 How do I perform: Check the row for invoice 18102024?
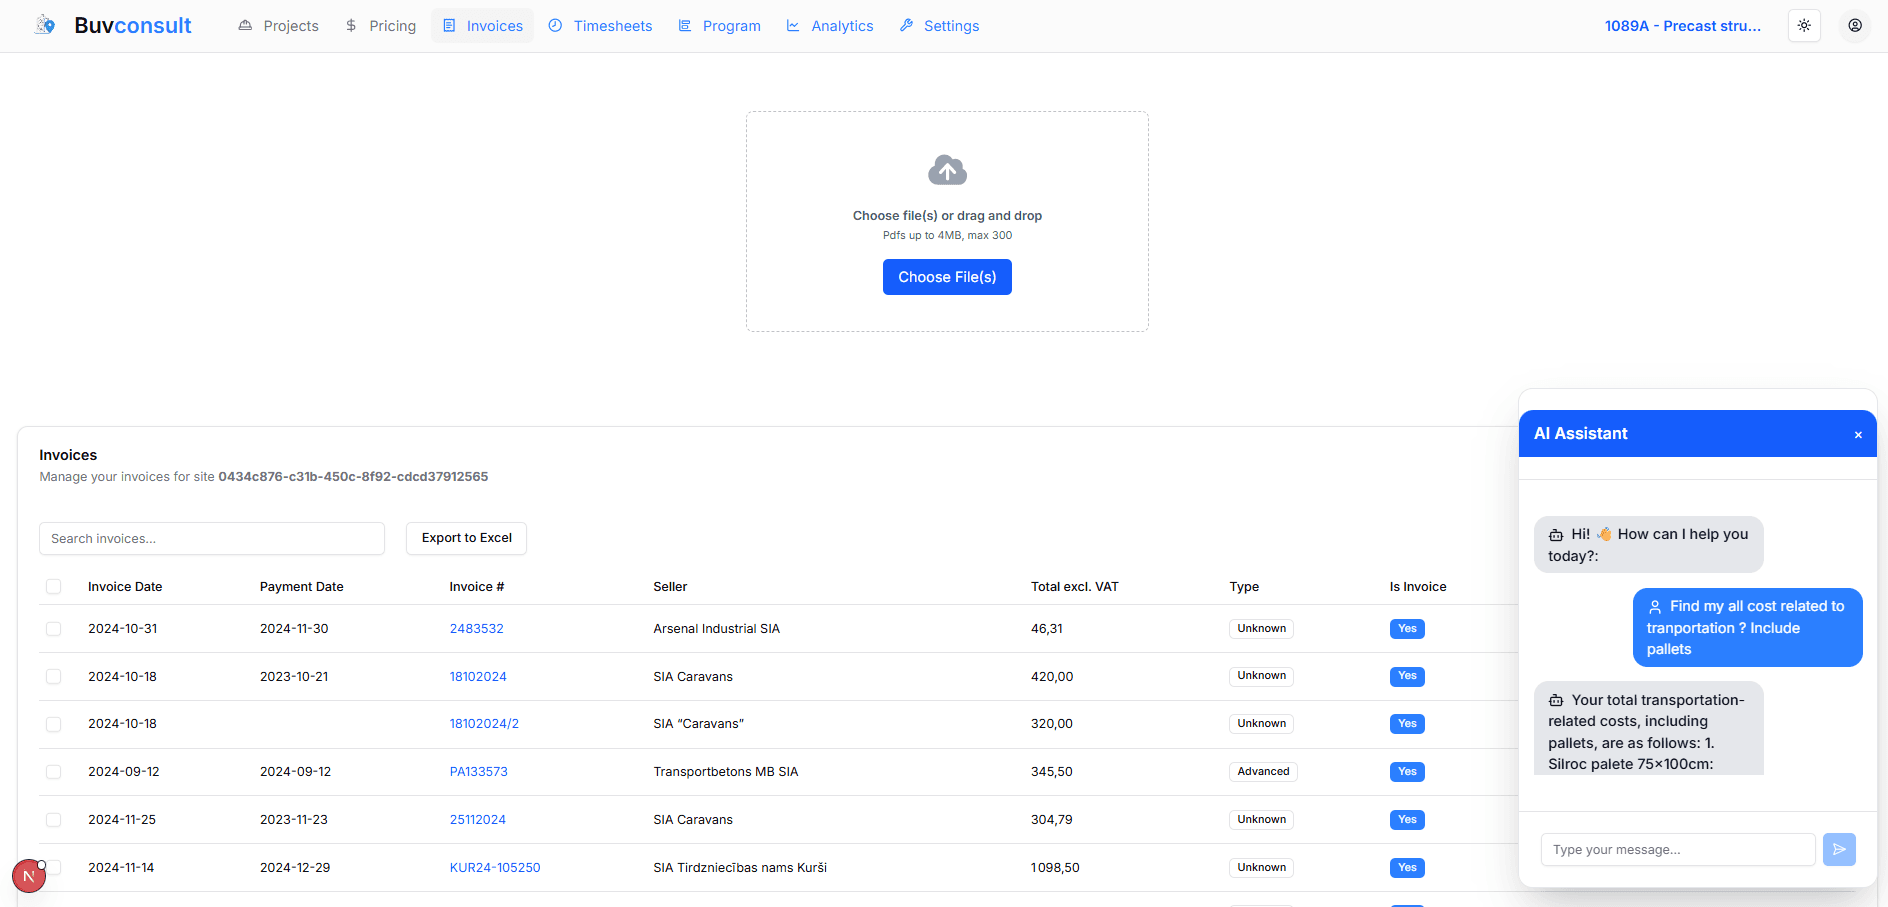pos(54,677)
